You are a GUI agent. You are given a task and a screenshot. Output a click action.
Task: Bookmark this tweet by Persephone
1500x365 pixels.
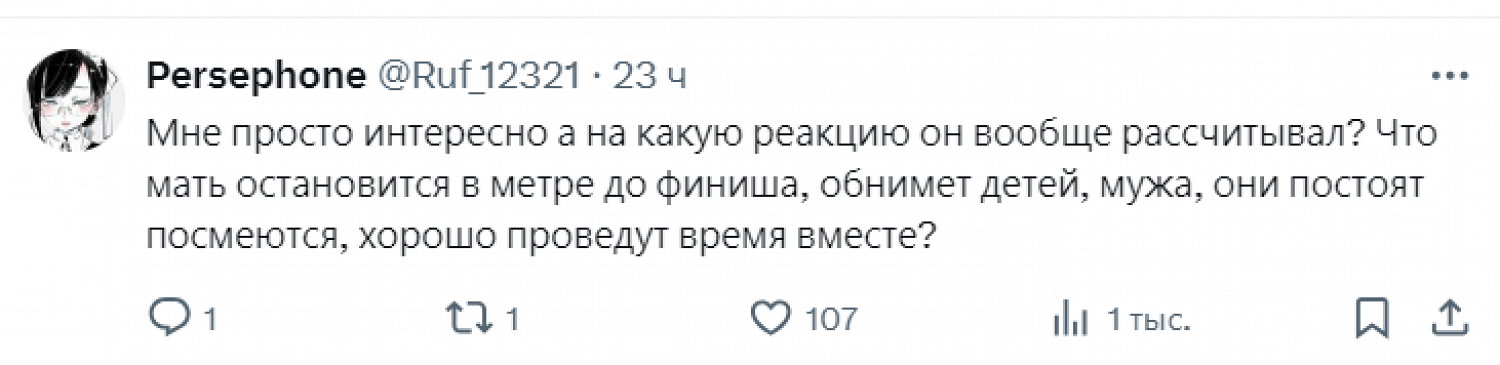[x=1371, y=319]
